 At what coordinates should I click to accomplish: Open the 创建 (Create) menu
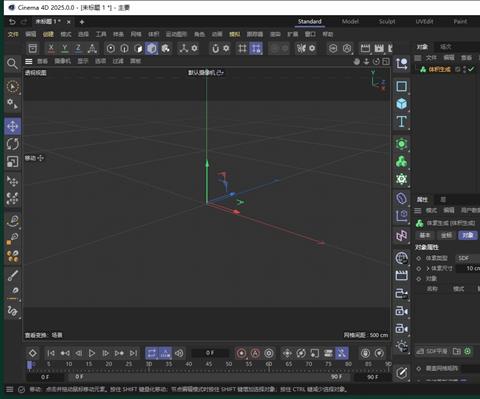pos(48,34)
